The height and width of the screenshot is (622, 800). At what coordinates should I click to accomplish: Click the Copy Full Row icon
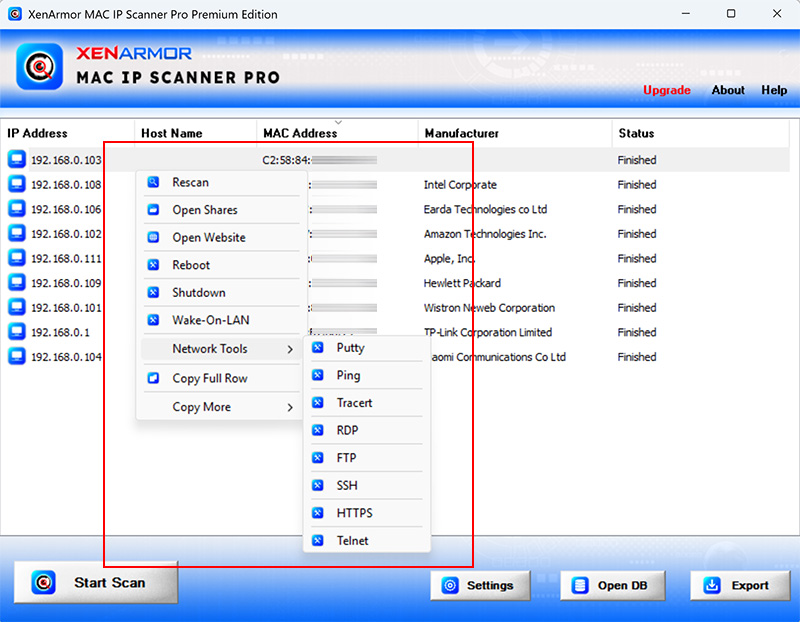click(153, 378)
